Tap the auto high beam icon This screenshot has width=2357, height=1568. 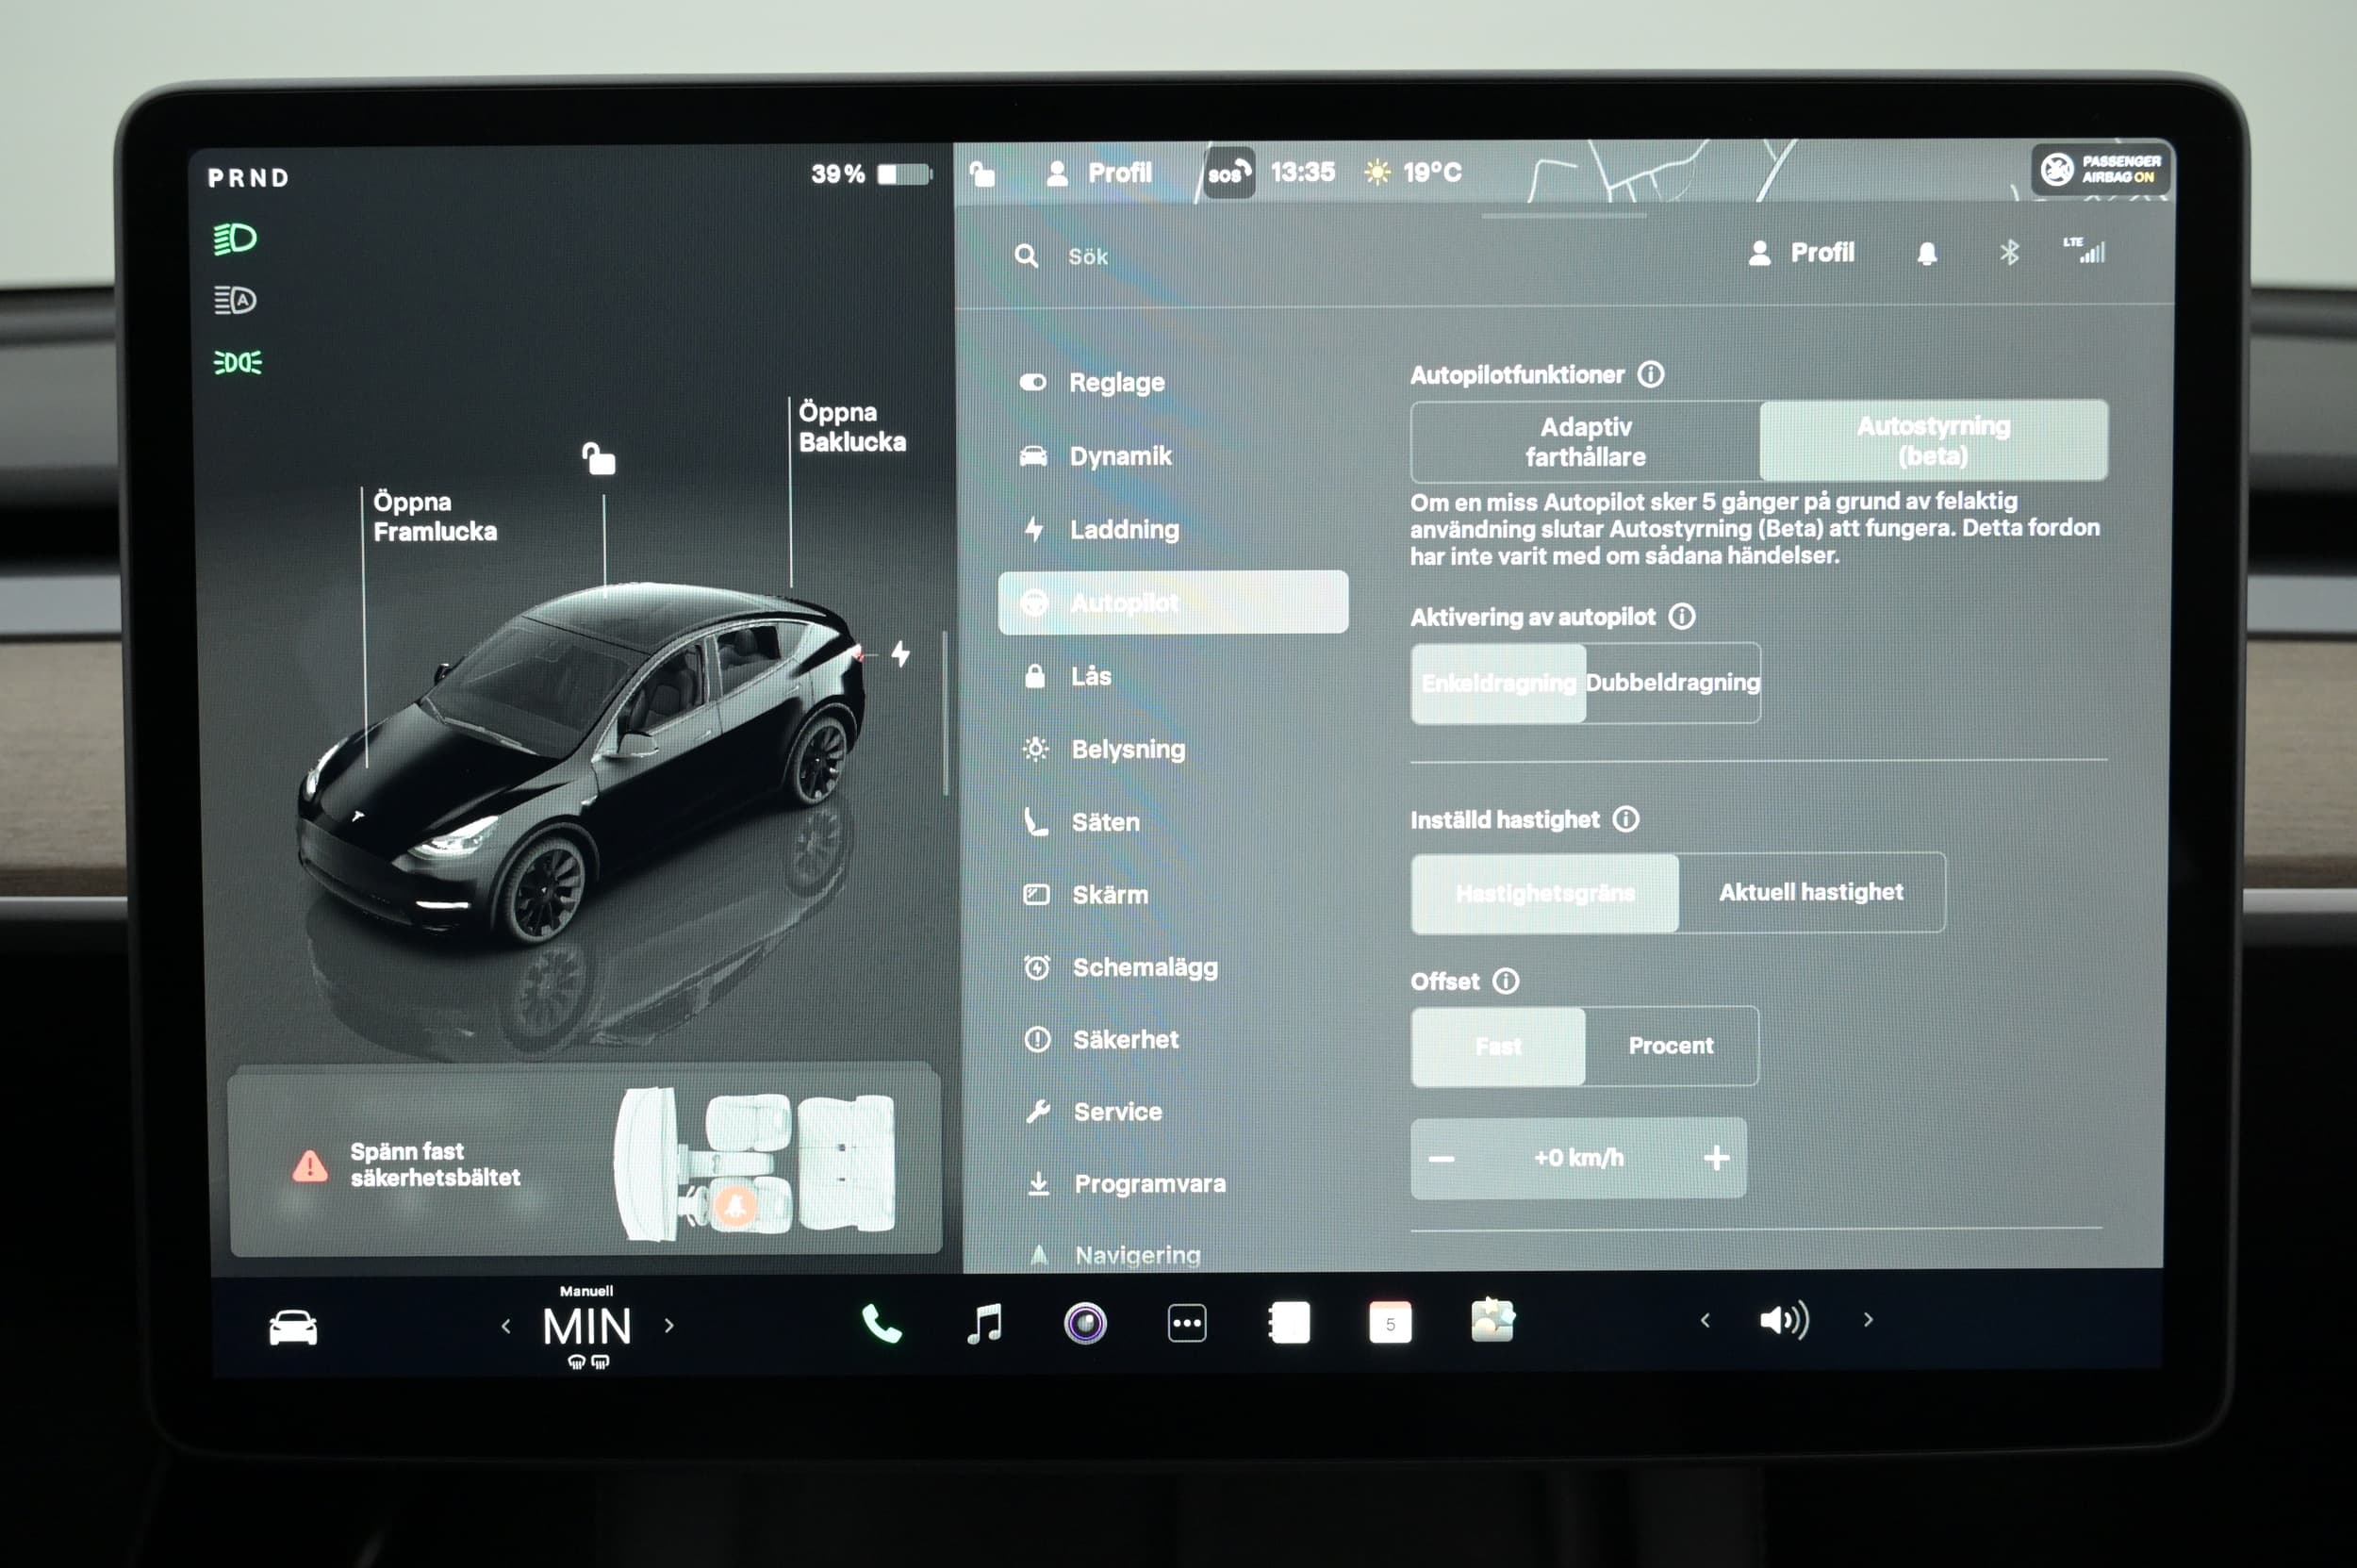[235, 300]
